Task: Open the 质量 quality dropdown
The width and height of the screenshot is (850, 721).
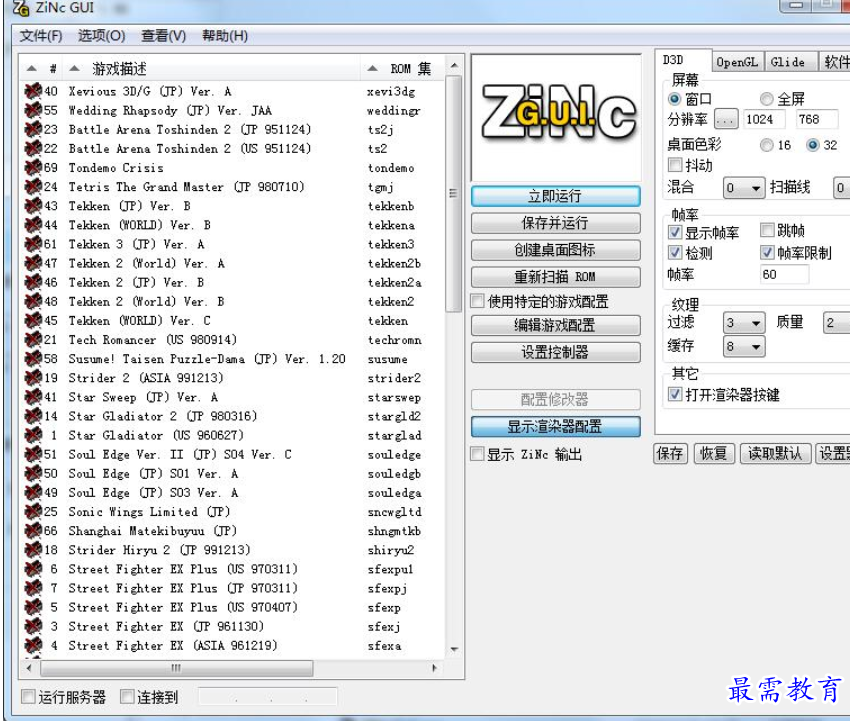Action: 836,323
